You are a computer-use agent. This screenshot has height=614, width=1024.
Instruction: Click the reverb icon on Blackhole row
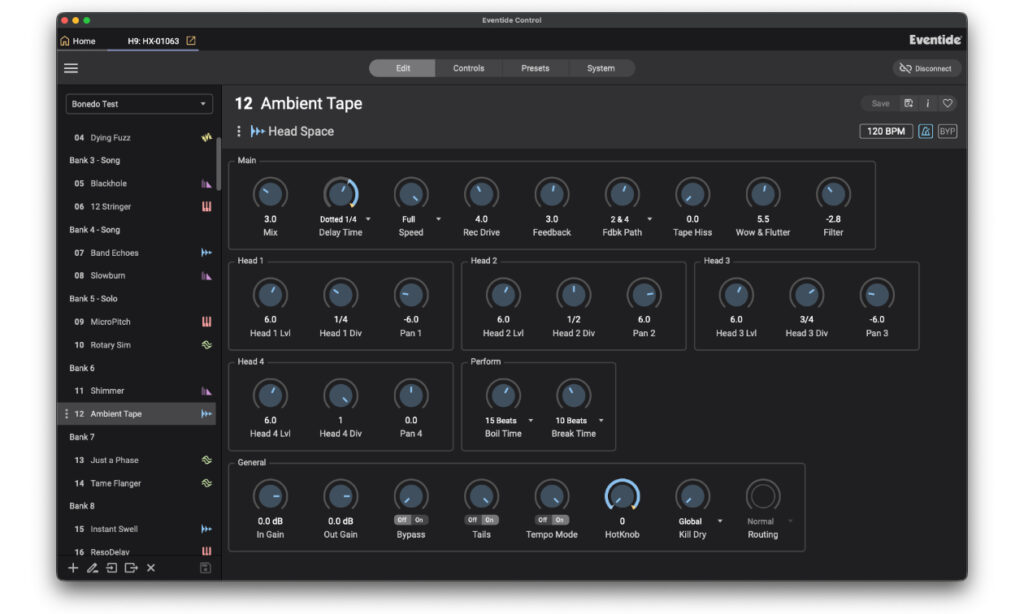pyautogui.click(x=206, y=184)
